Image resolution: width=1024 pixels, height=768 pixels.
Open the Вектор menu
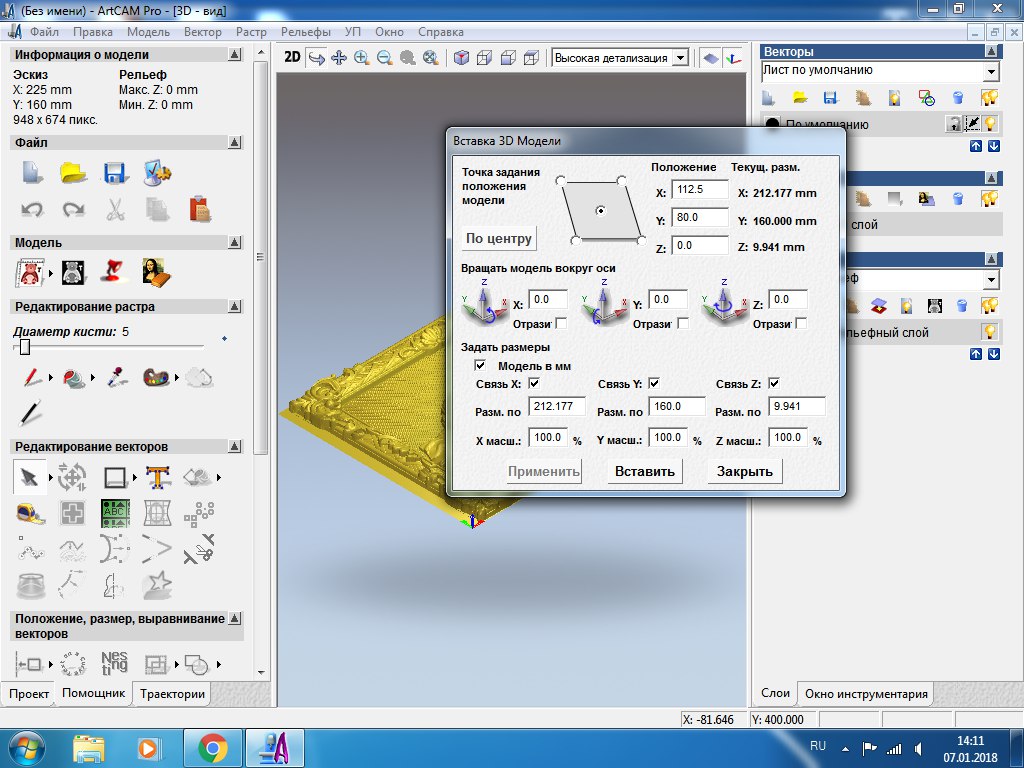pos(202,31)
